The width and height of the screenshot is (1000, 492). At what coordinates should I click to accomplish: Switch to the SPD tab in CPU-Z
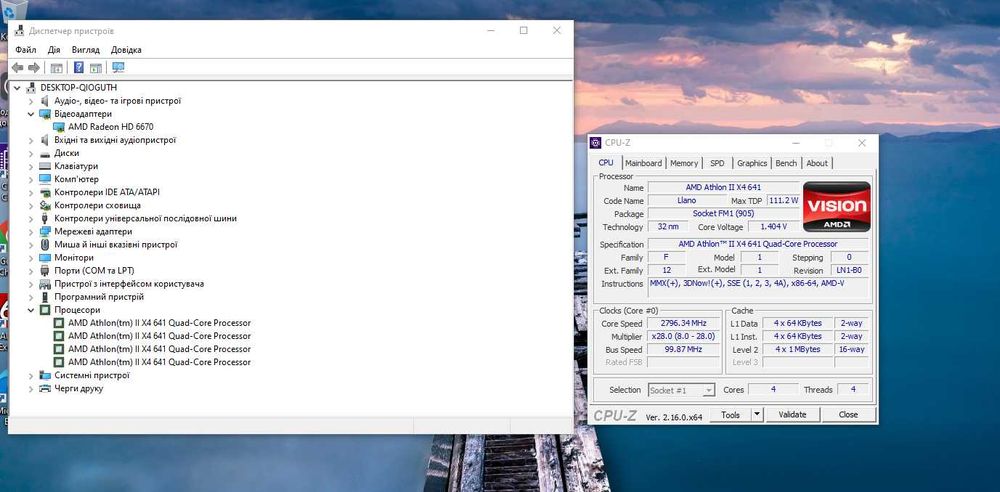coord(717,163)
